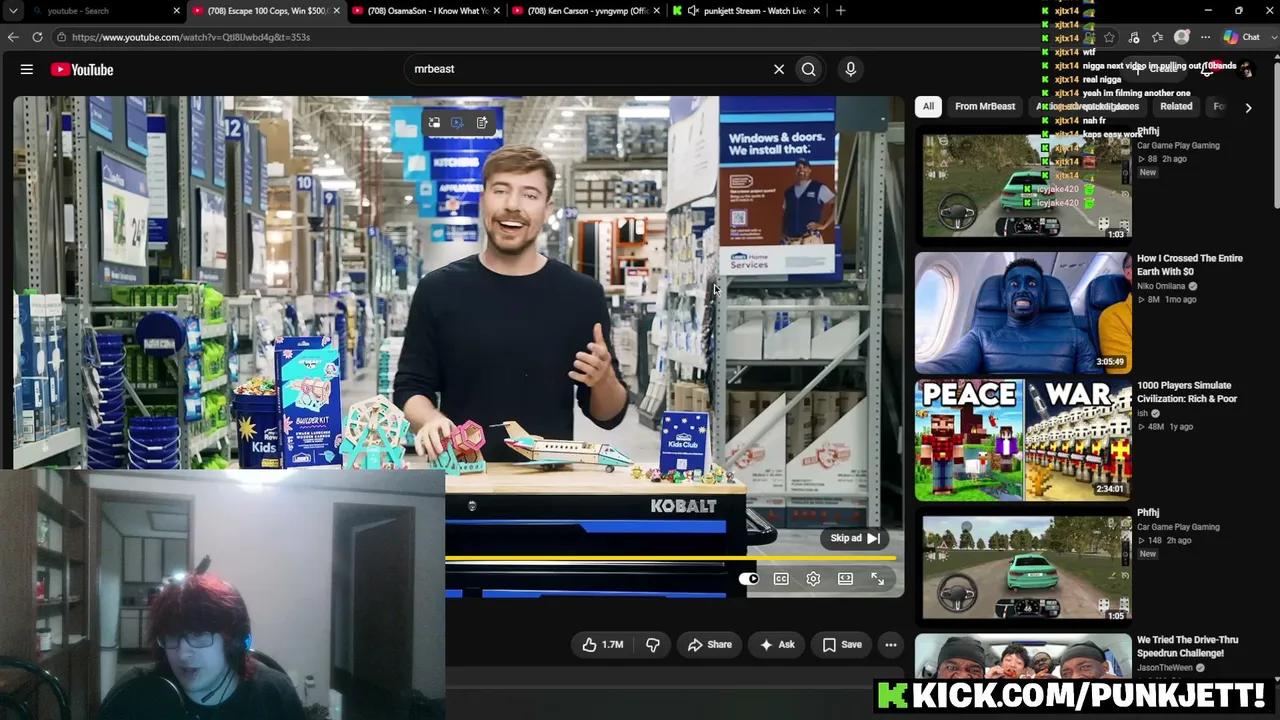Open 1000 Players Simulate Civilization title
This screenshot has width=1280, height=720.
tap(1187, 392)
